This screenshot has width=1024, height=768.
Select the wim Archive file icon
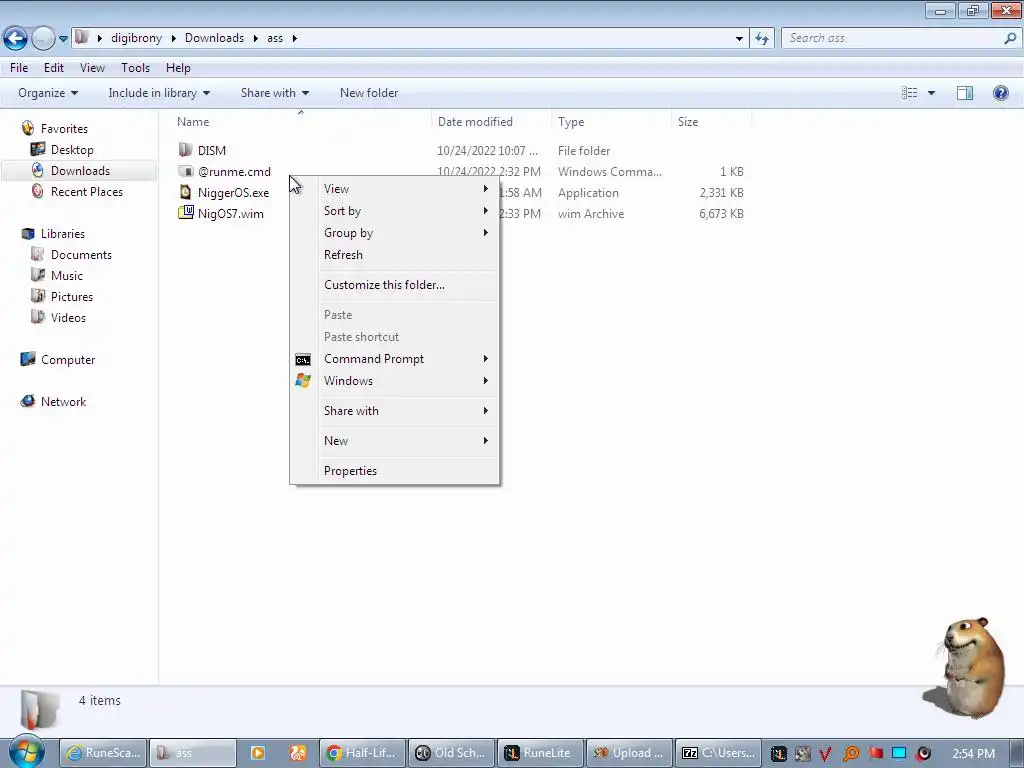pos(185,213)
